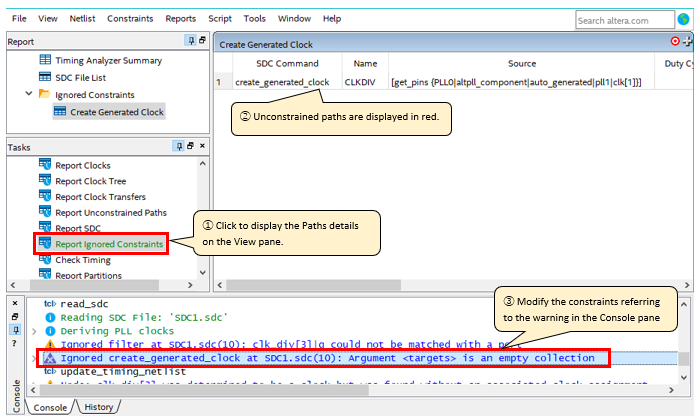Close the Tasks panel with its X icon

(x=202, y=146)
